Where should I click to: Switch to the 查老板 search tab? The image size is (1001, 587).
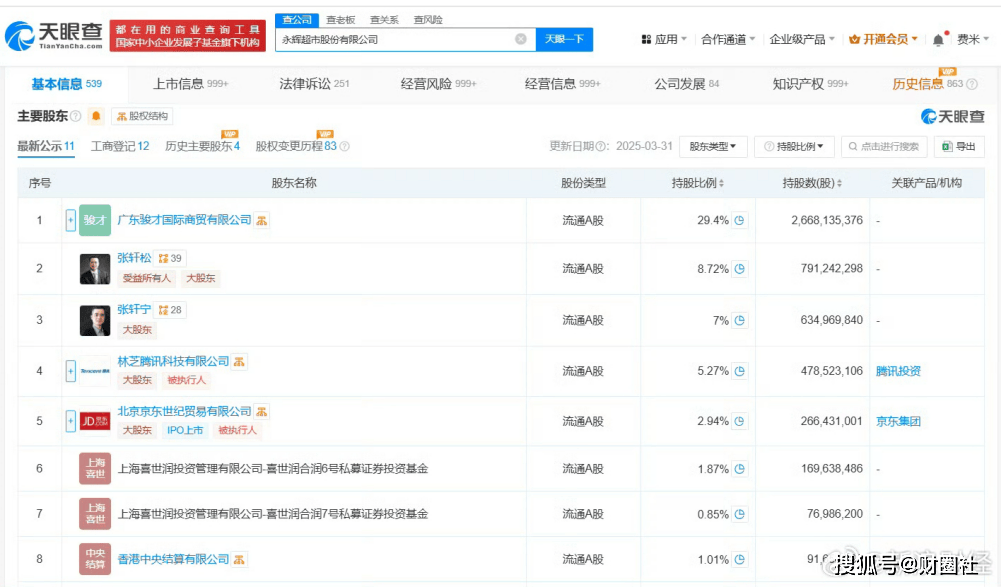340,20
